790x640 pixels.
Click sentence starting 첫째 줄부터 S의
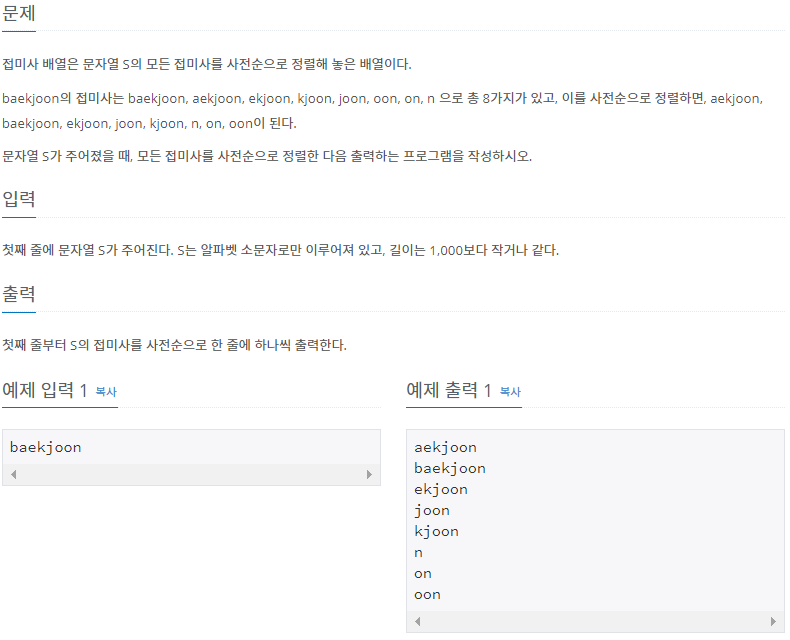tap(174, 345)
